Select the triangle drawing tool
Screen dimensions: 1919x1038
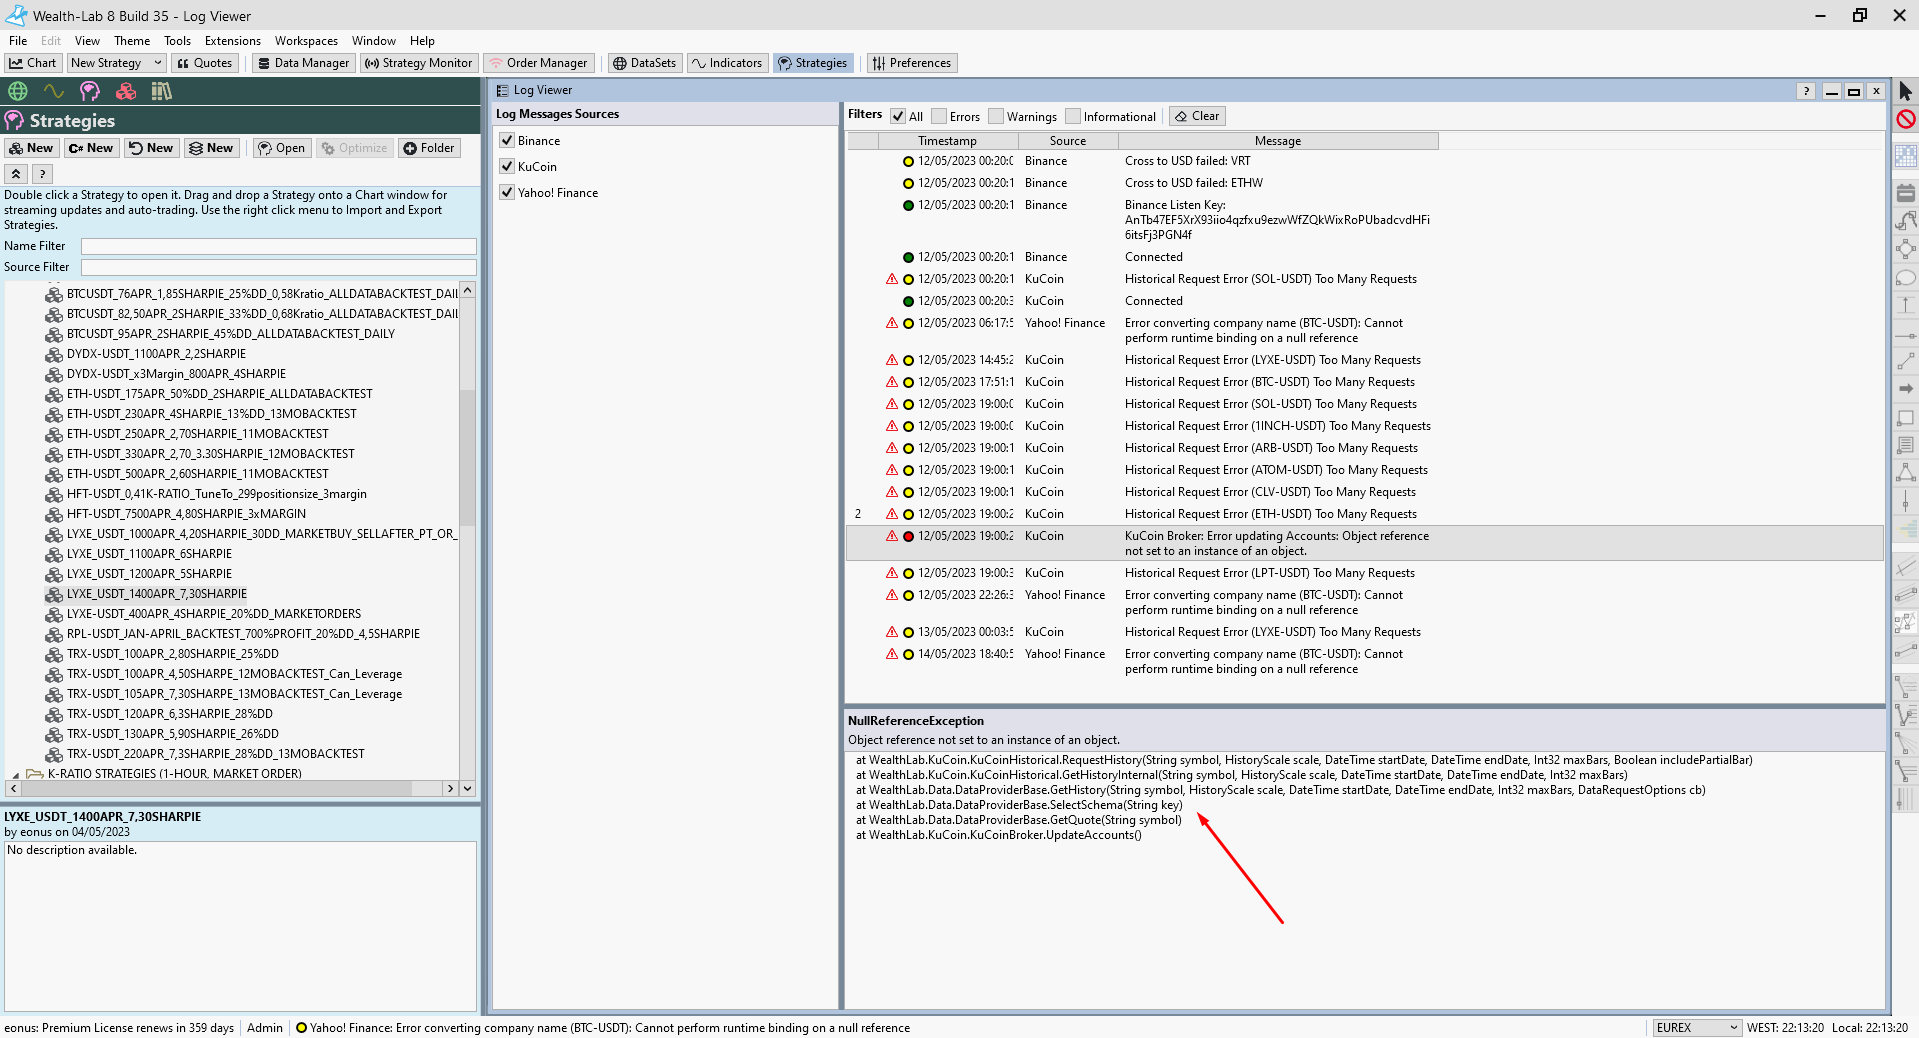click(1905, 473)
